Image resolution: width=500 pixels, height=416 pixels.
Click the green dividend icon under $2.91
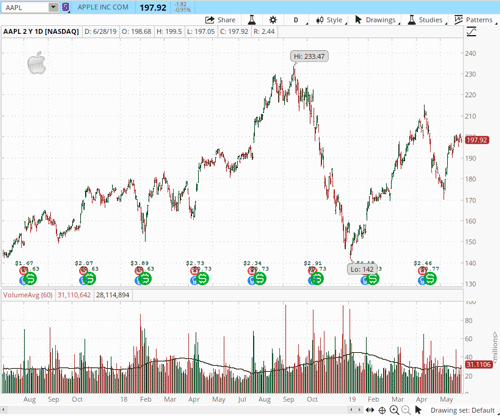click(x=317, y=278)
